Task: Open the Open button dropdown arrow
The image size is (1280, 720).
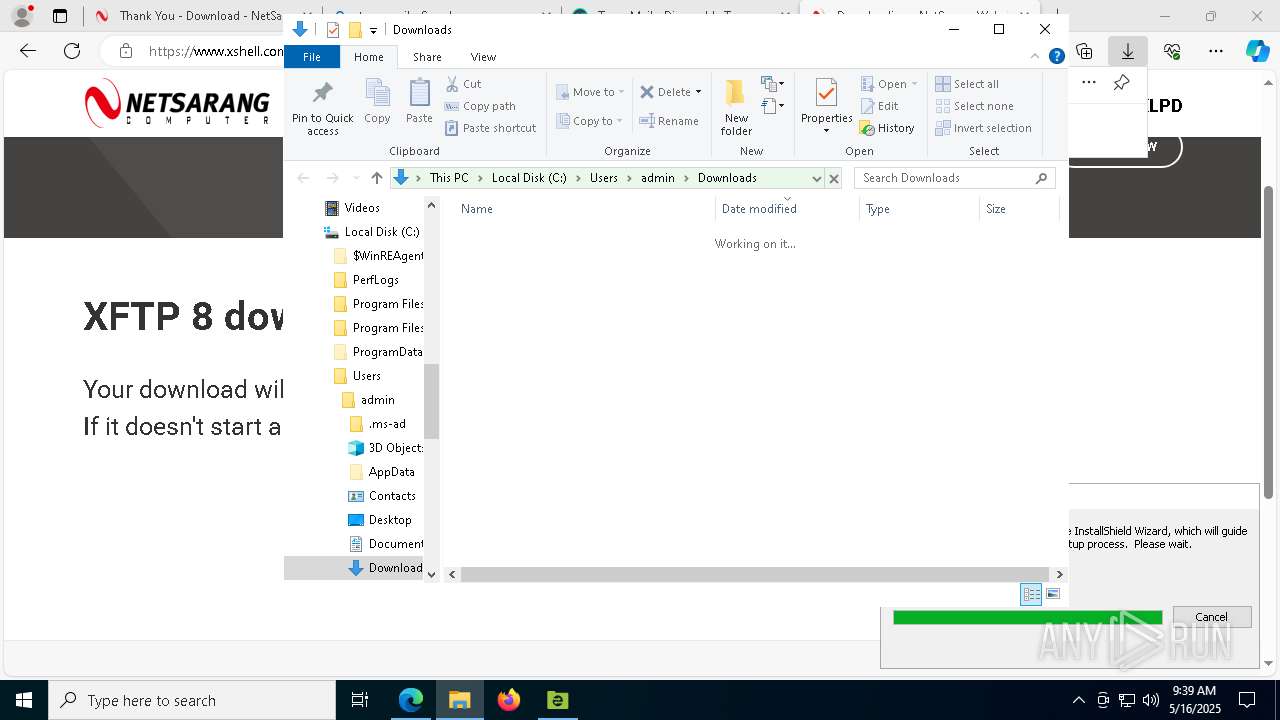Action: pos(914,84)
